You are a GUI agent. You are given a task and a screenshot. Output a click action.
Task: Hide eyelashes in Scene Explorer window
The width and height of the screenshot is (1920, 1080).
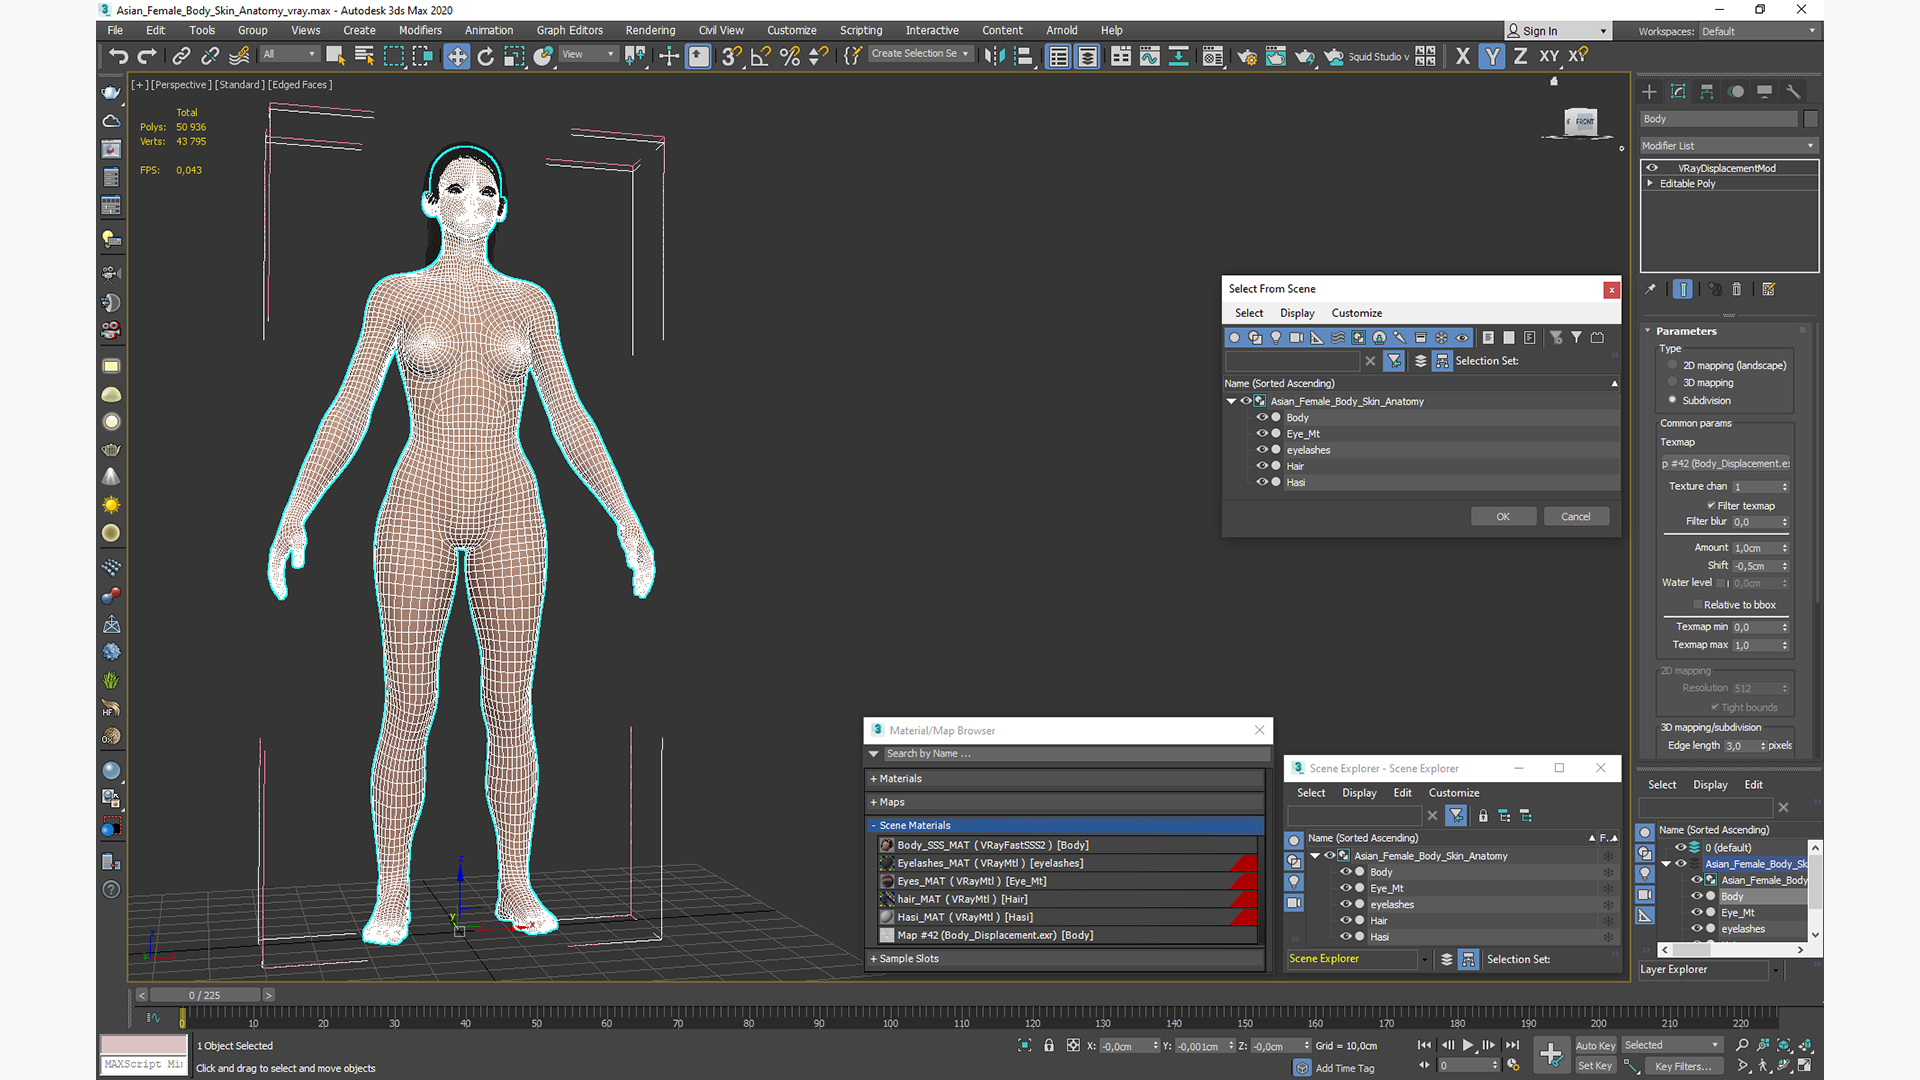1346,904
